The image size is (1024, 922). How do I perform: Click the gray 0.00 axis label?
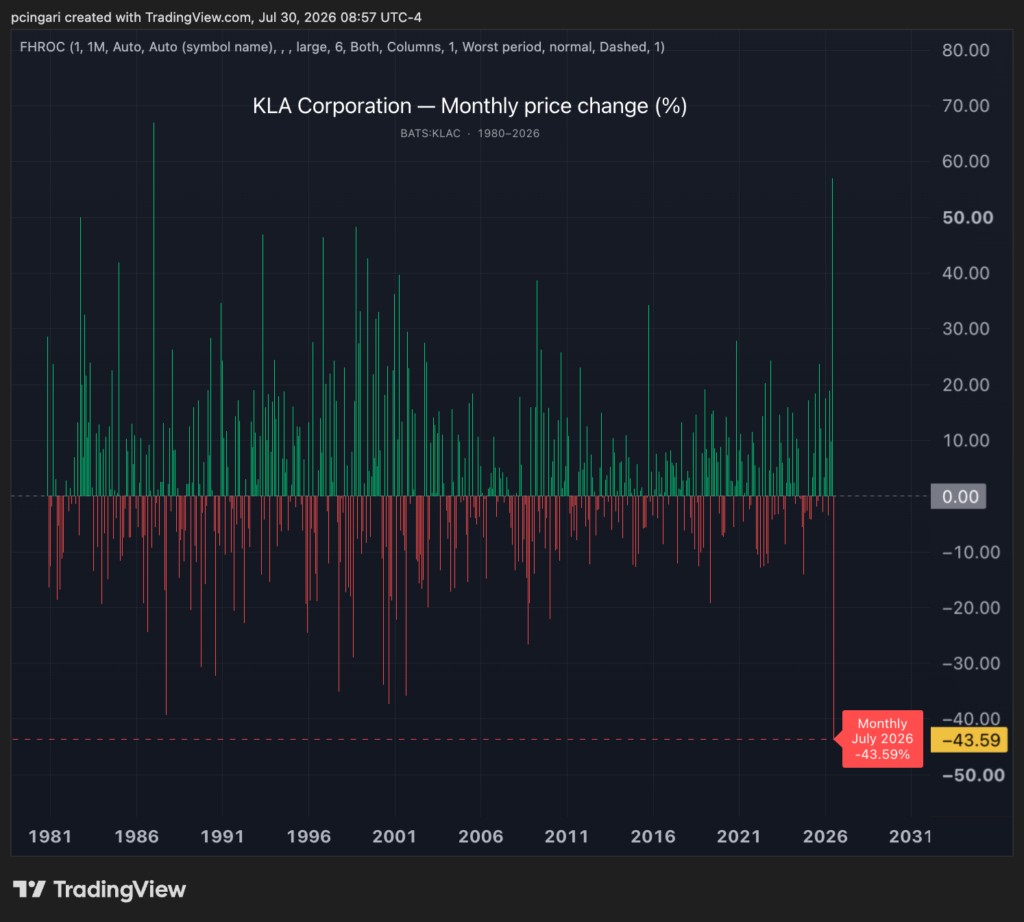(x=958, y=496)
